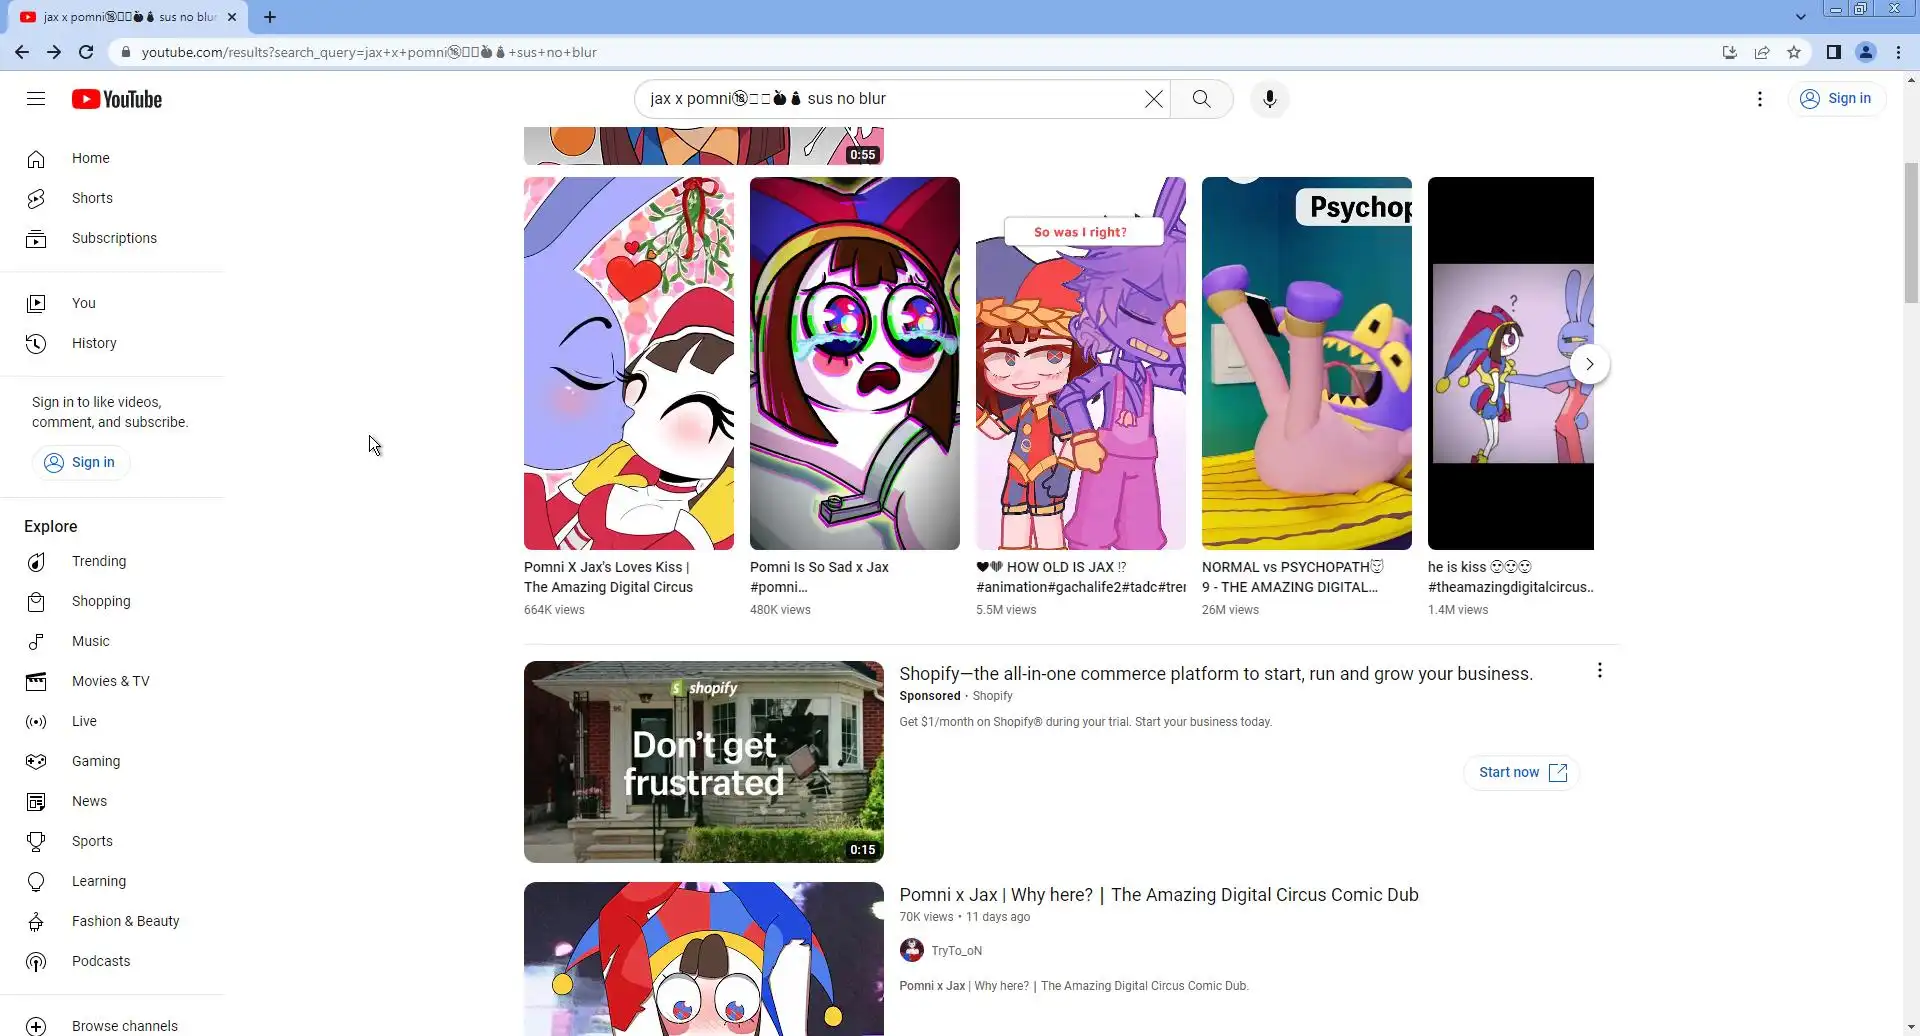Image resolution: width=1920 pixels, height=1036 pixels.
Task: Click the page vertical scrollbar thumb
Action: tap(1912, 231)
